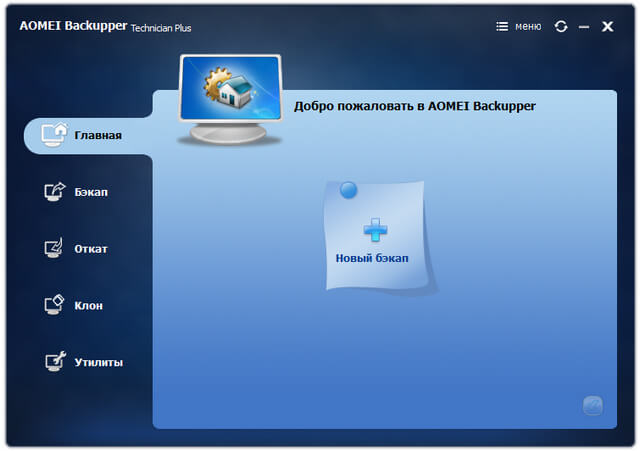This screenshot has height=451, width=640.
Task: Go to the Клон tab
Action: (74, 305)
